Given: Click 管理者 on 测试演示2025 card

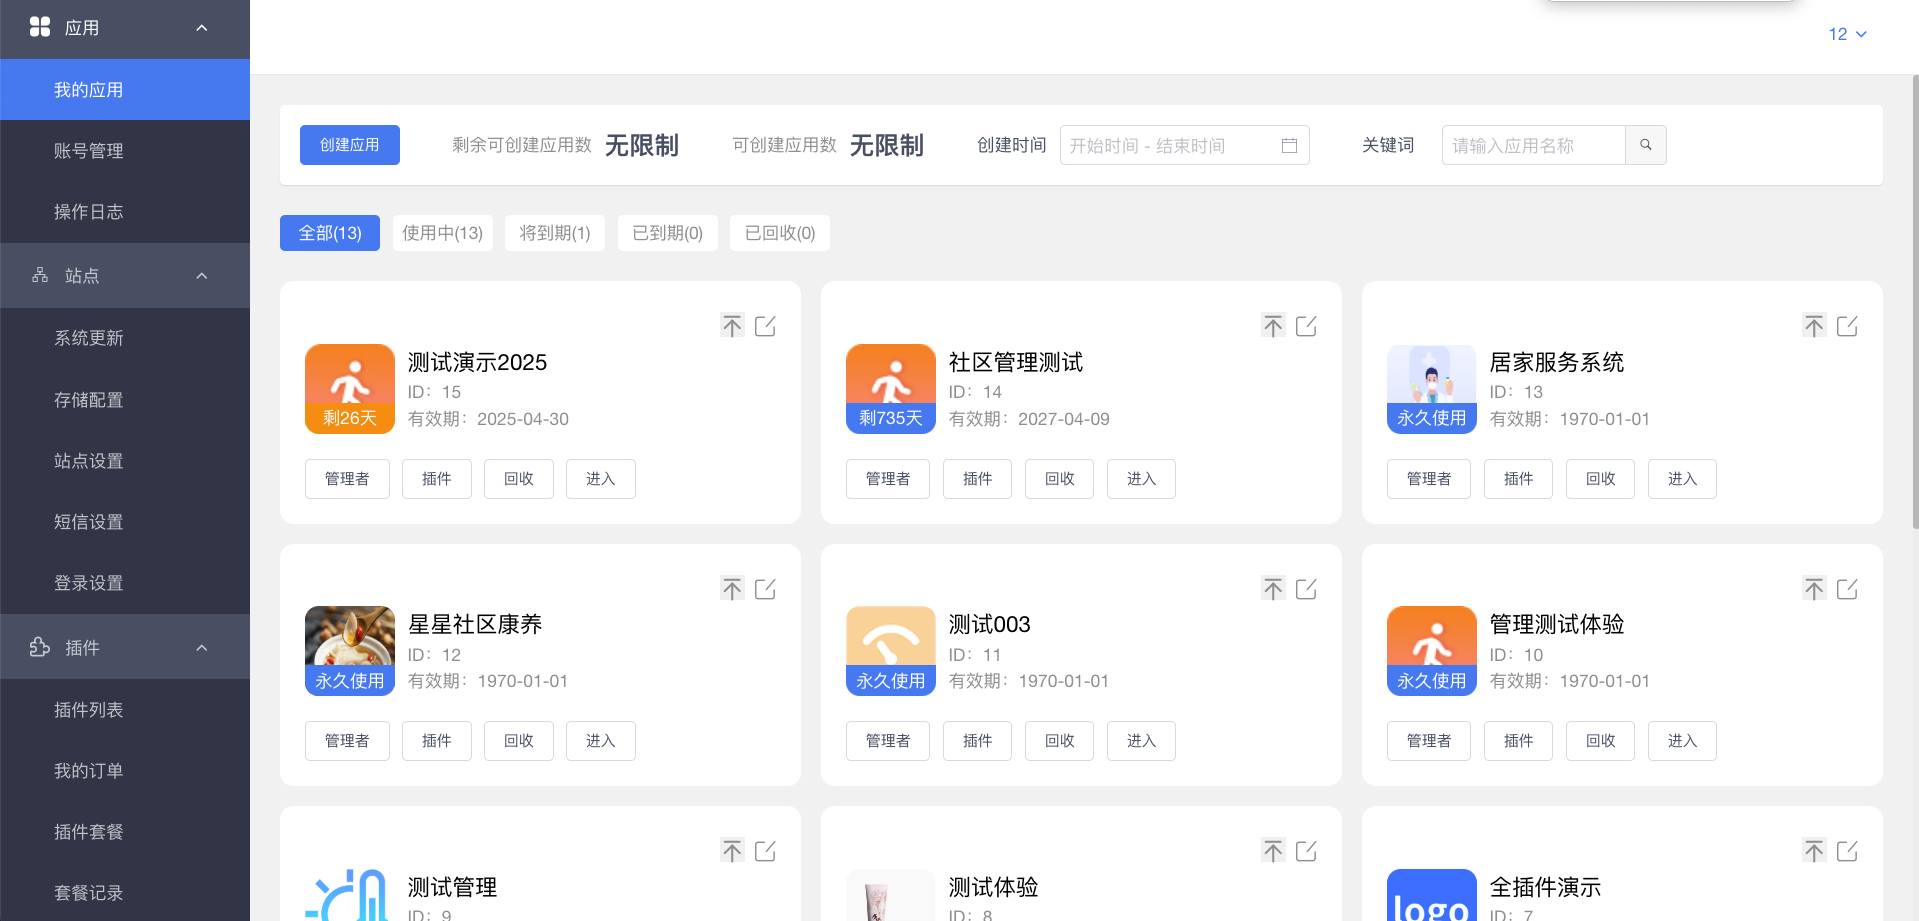Looking at the screenshot, I should click(347, 479).
